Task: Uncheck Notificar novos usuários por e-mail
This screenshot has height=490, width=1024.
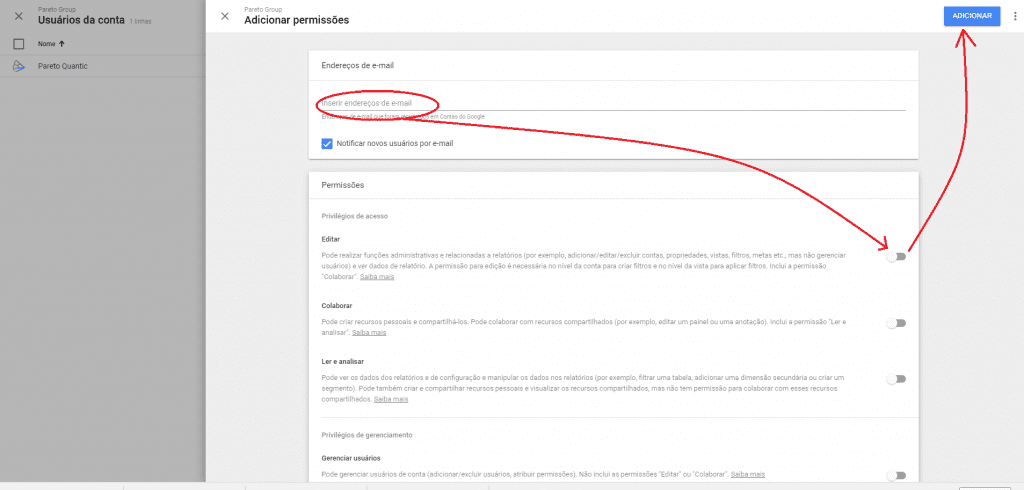Action: 327,143
